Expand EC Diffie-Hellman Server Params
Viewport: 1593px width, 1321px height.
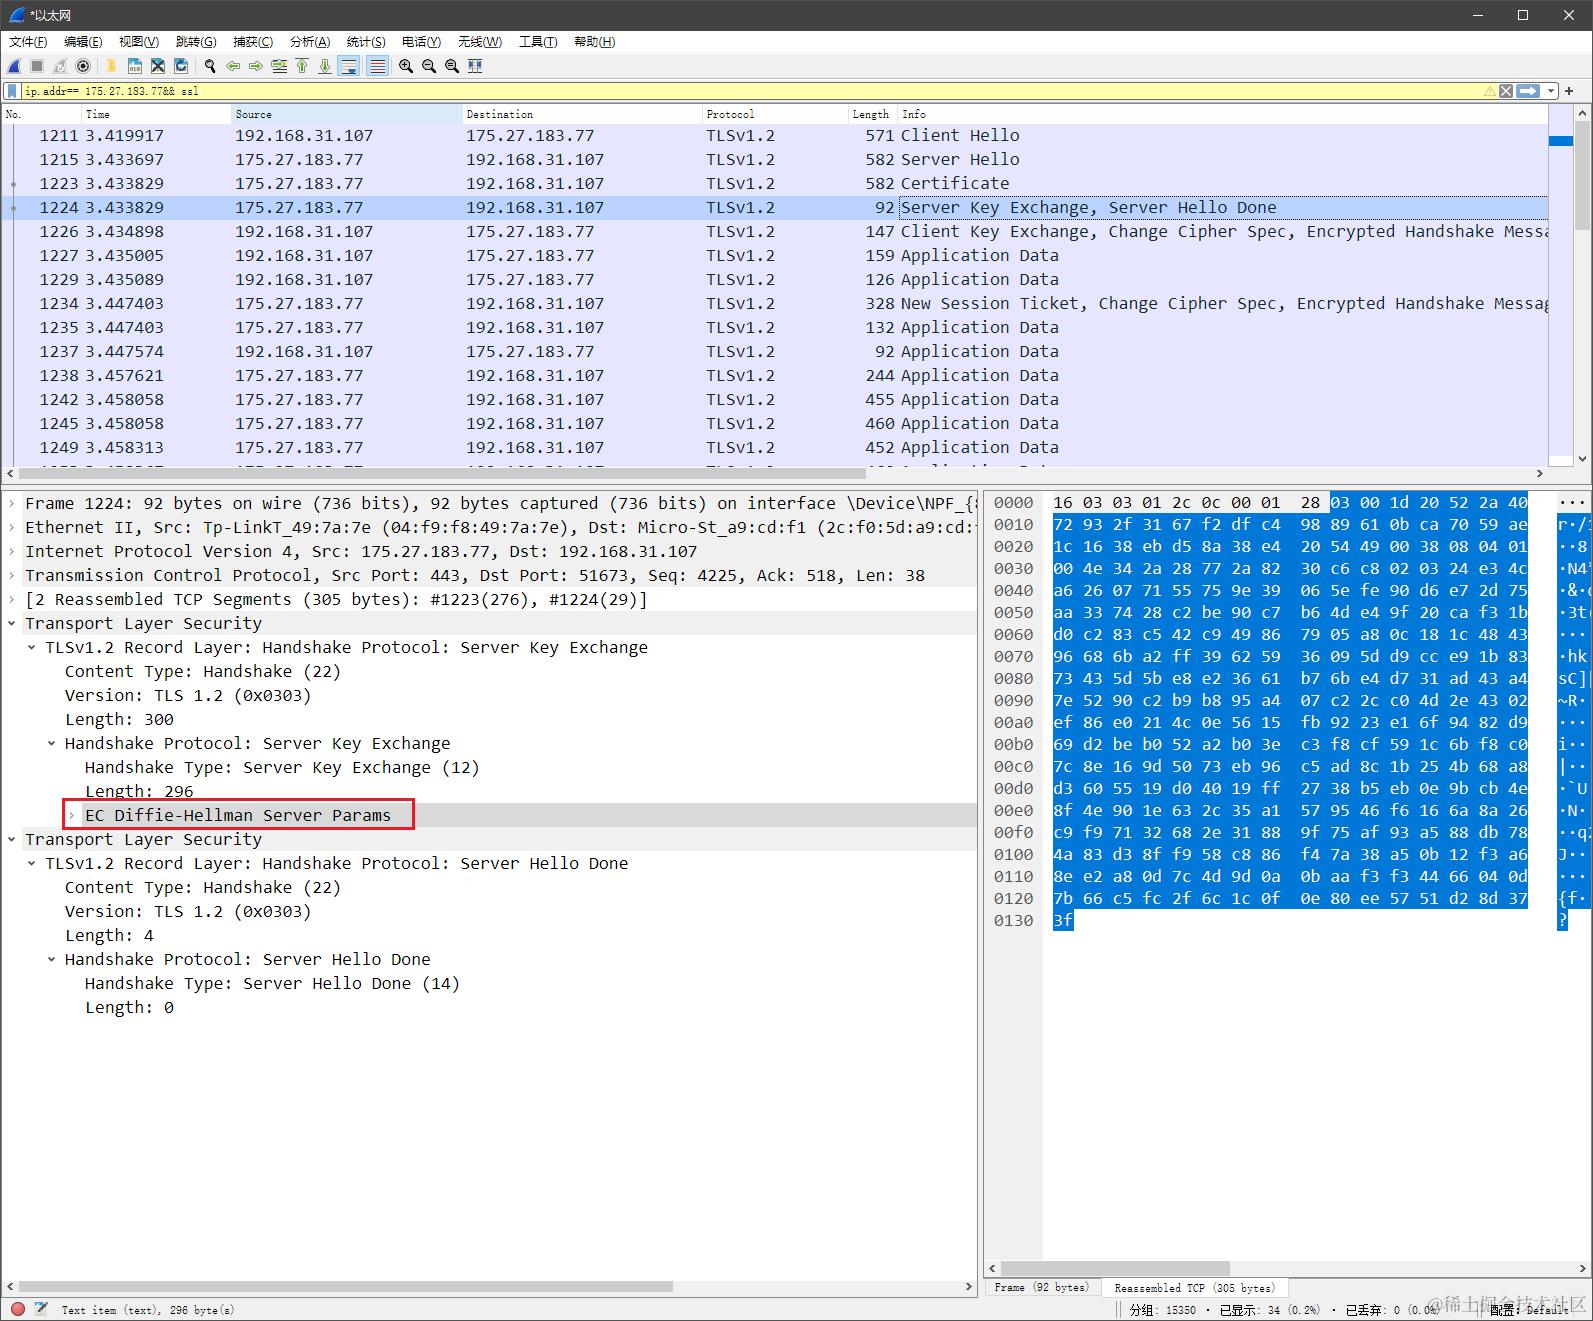[72, 815]
